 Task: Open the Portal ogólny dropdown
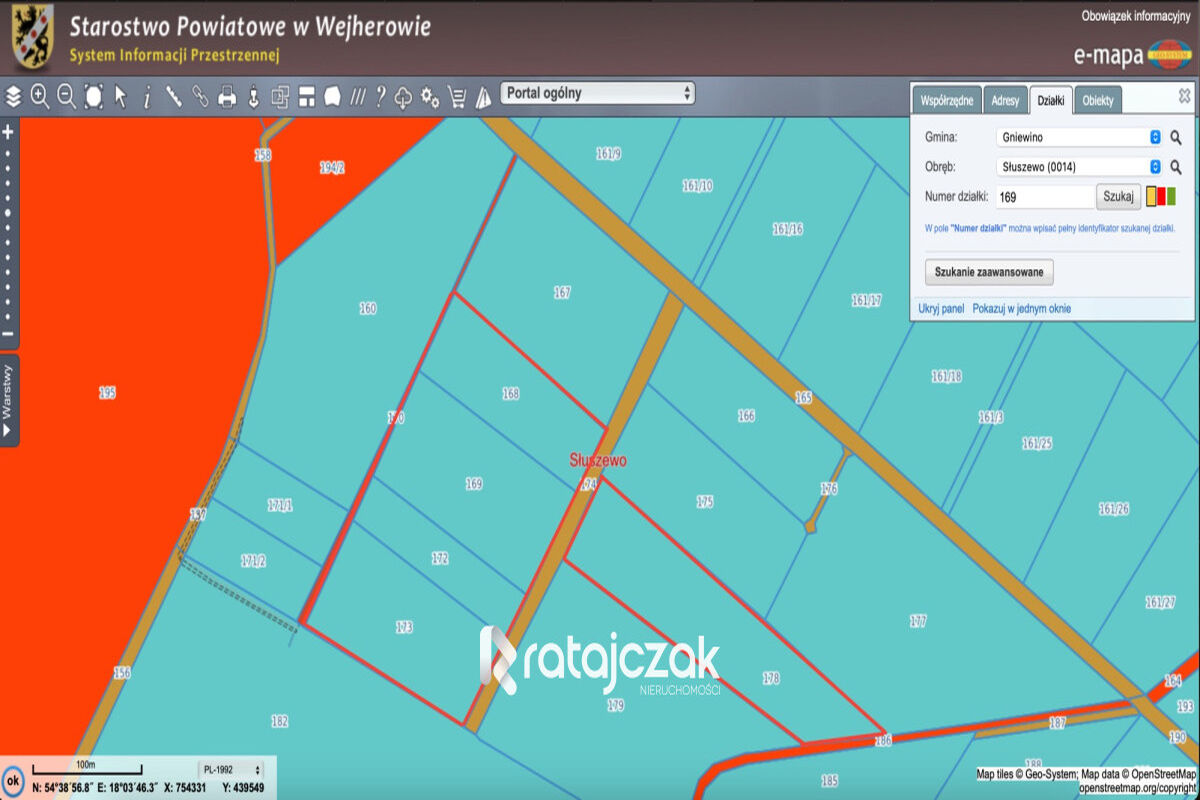click(x=597, y=93)
